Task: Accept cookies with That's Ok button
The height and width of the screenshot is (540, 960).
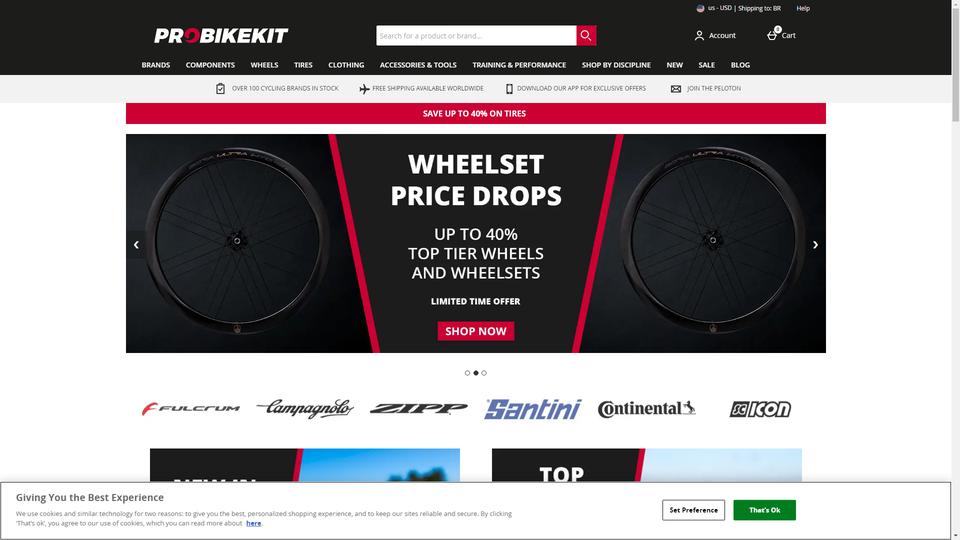Action: pos(764,510)
